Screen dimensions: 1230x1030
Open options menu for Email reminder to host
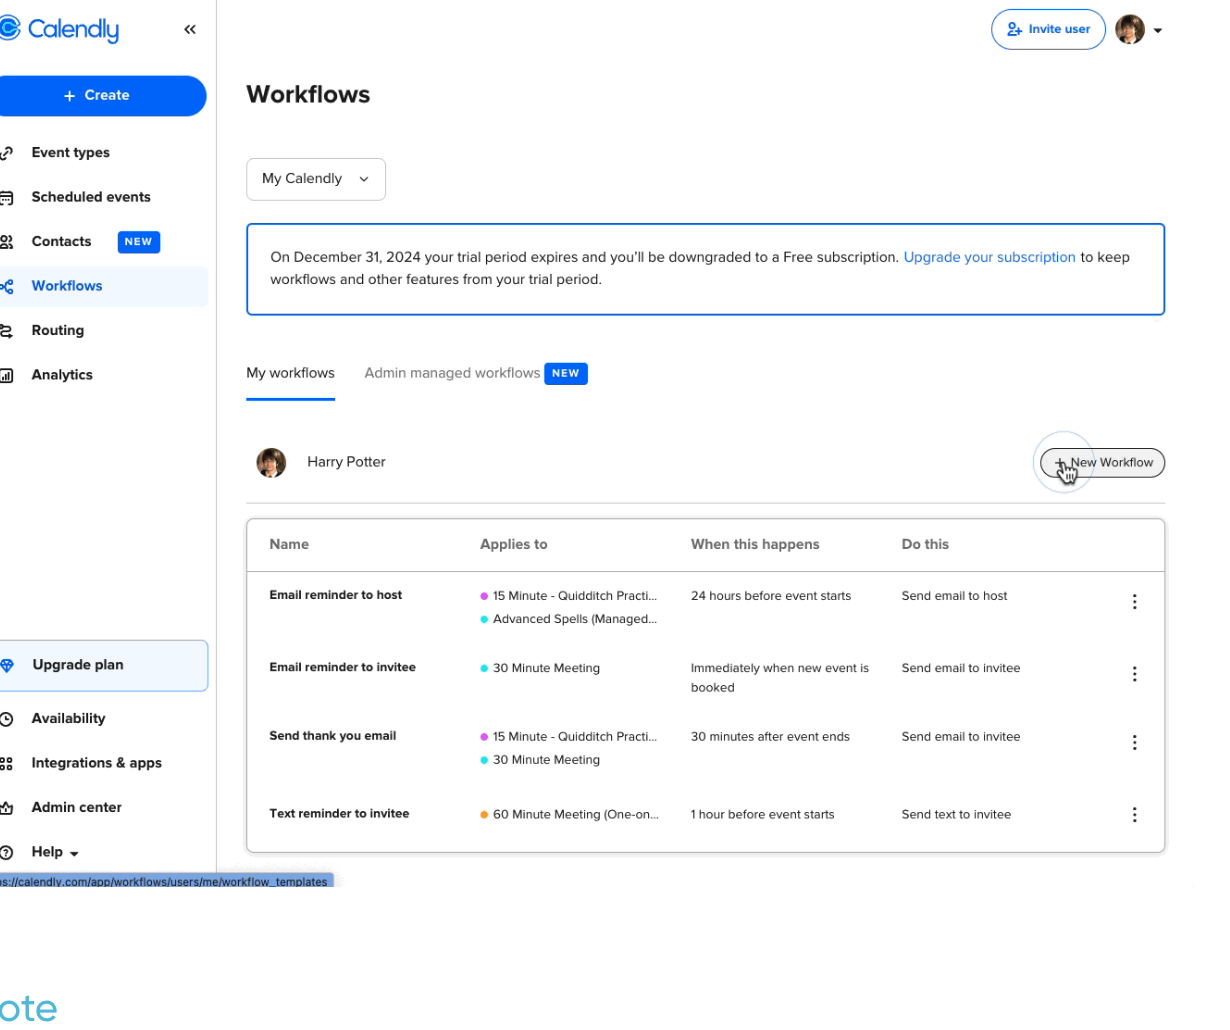tap(1135, 601)
